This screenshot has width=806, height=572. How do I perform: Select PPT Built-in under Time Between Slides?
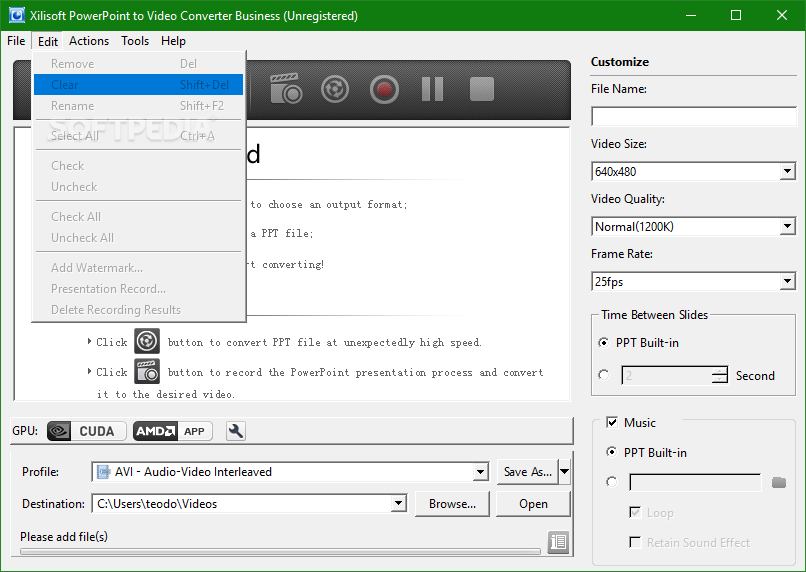tap(603, 342)
